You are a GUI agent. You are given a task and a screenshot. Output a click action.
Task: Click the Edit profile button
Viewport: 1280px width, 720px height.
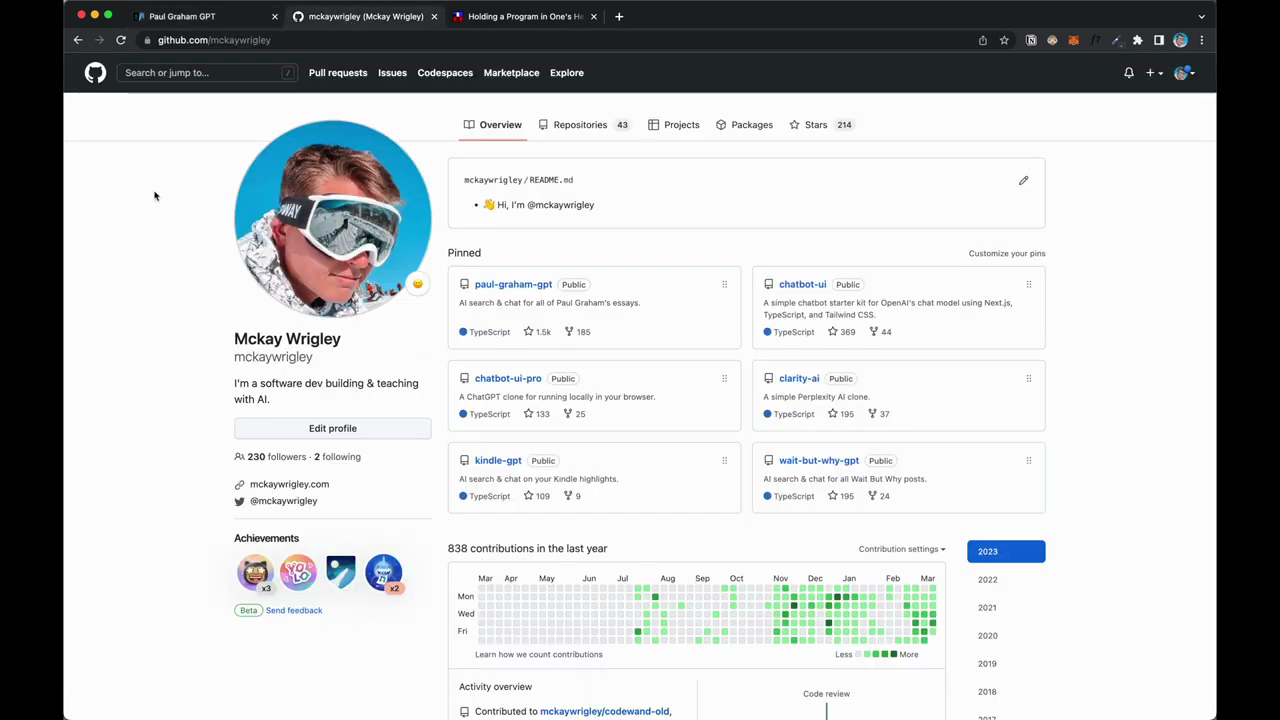click(x=333, y=429)
